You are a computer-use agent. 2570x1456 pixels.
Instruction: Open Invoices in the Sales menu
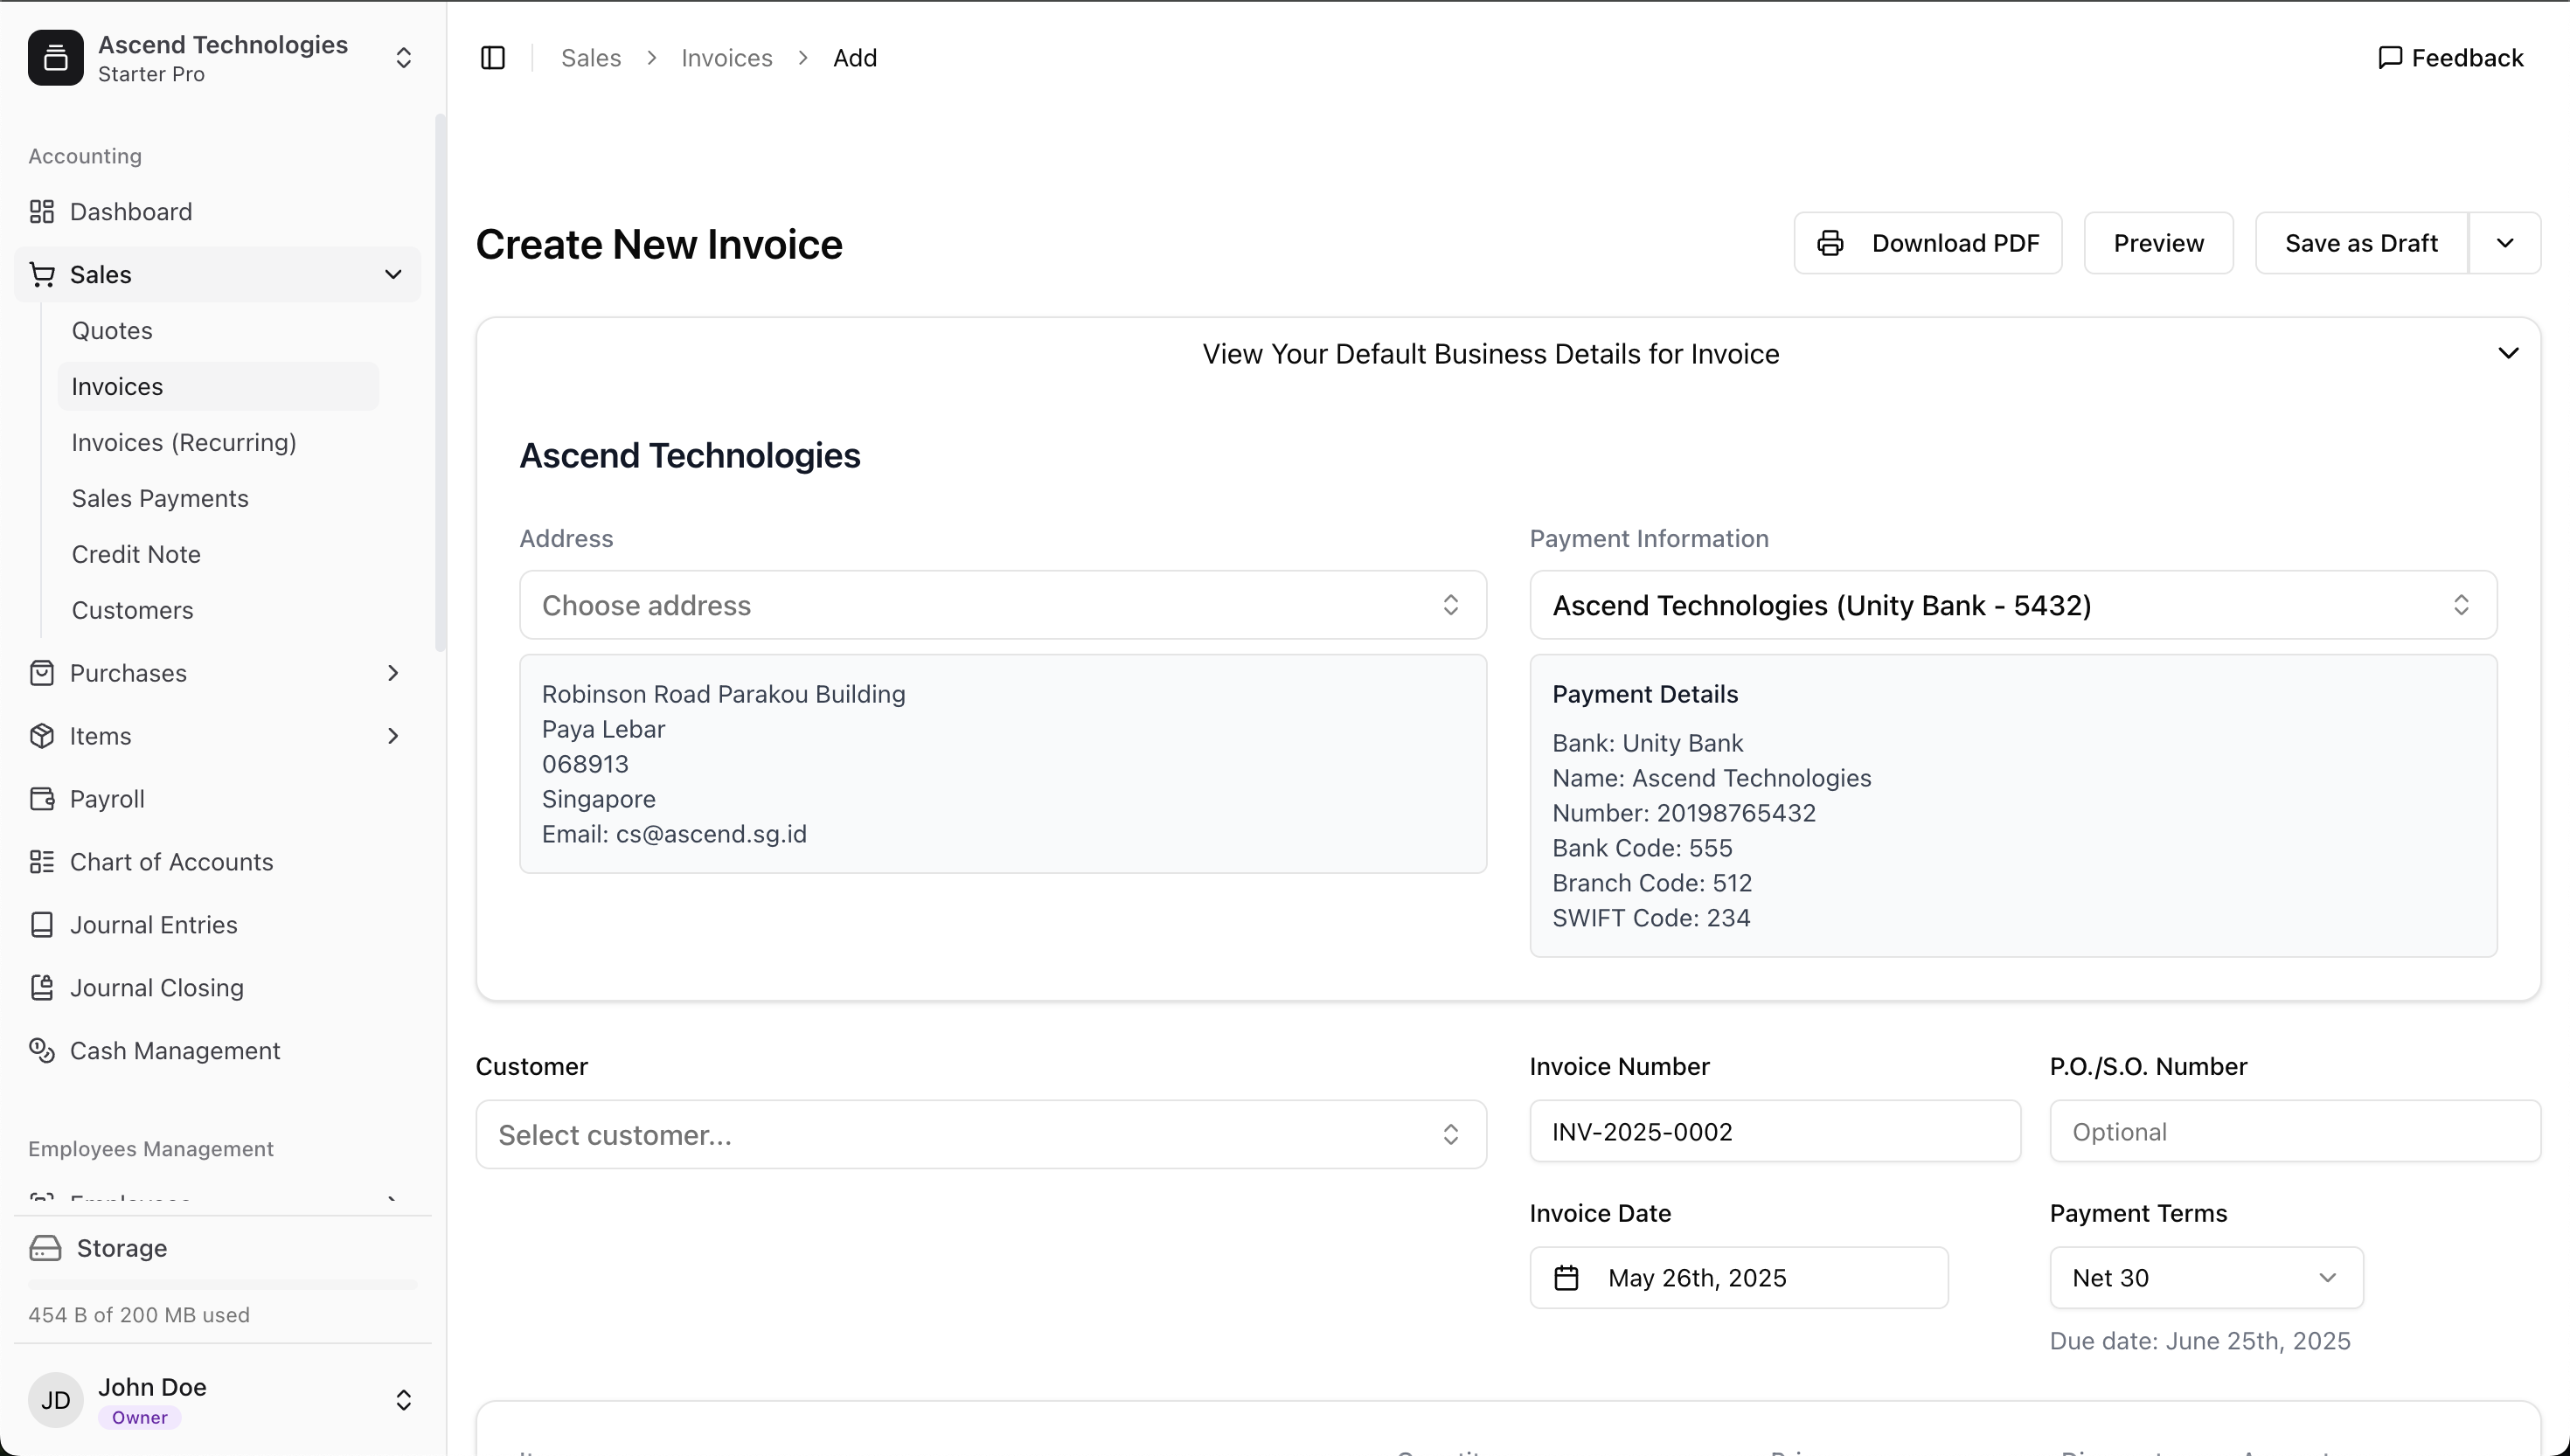tap(218, 386)
